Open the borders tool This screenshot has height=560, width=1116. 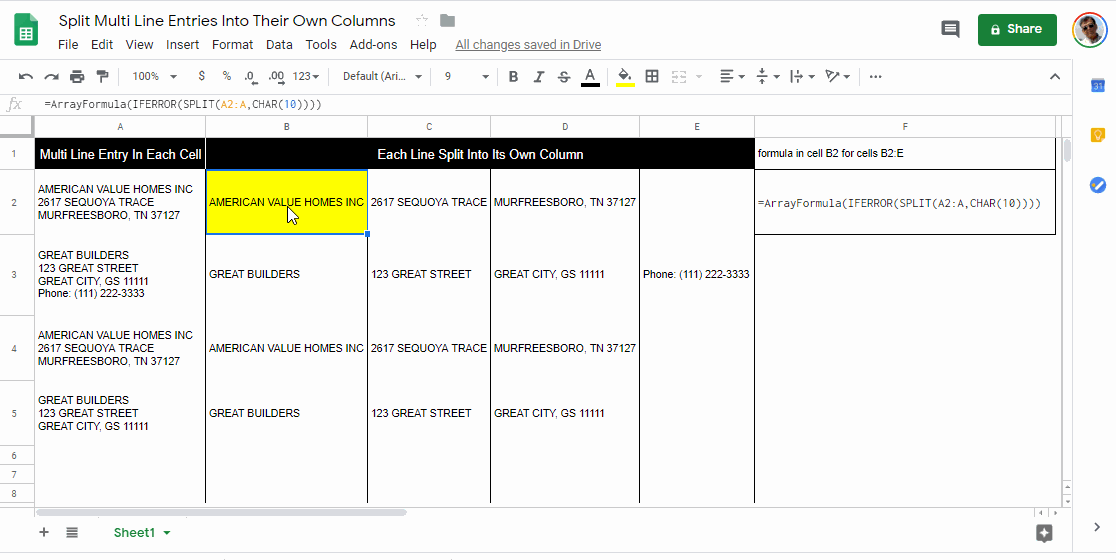[x=651, y=76]
